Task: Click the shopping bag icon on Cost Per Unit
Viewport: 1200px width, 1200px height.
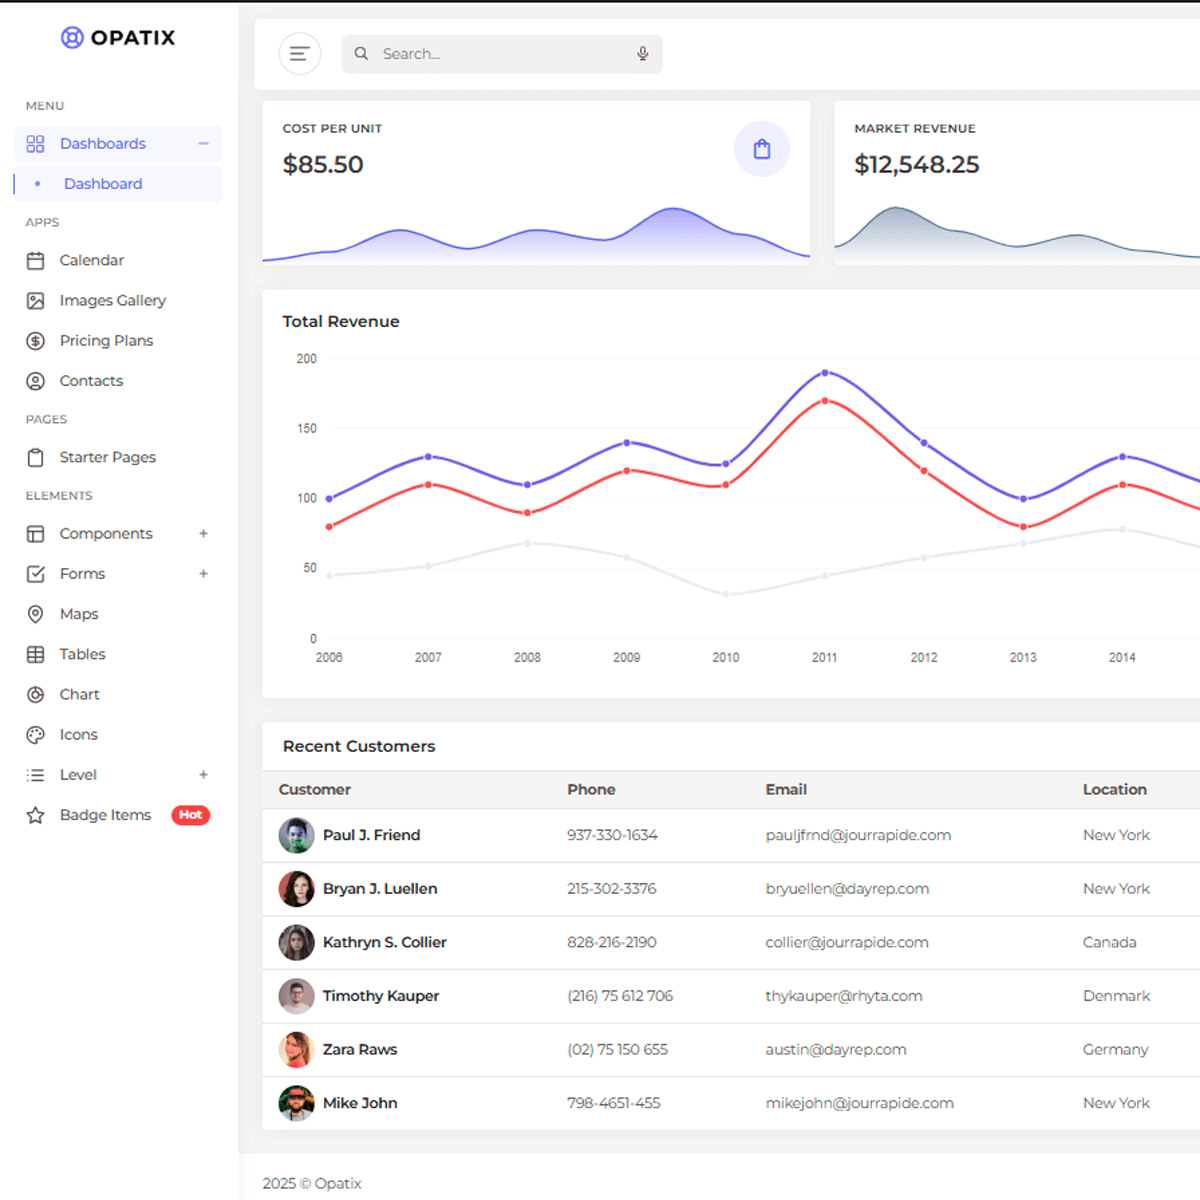Action: tap(761, 149)
